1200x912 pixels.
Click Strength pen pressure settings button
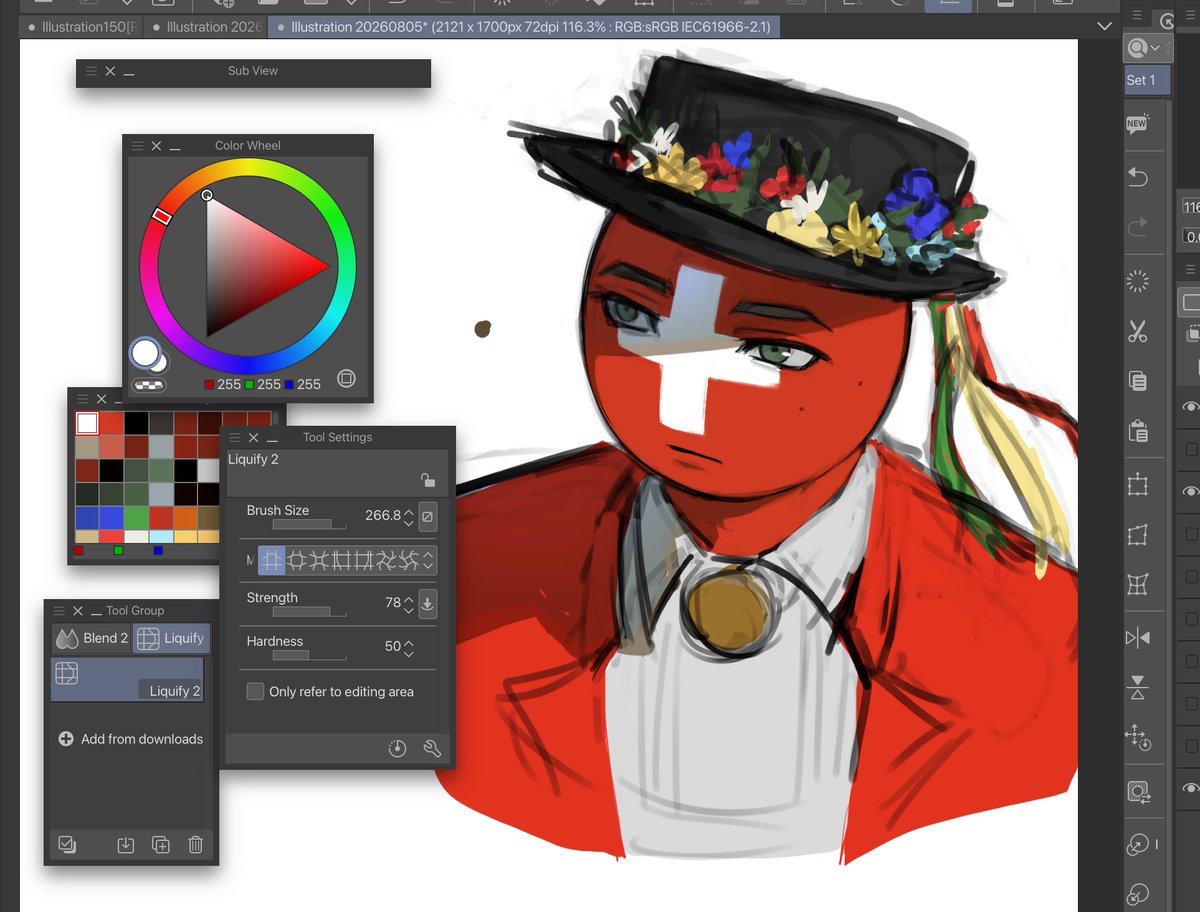[427, 603]
